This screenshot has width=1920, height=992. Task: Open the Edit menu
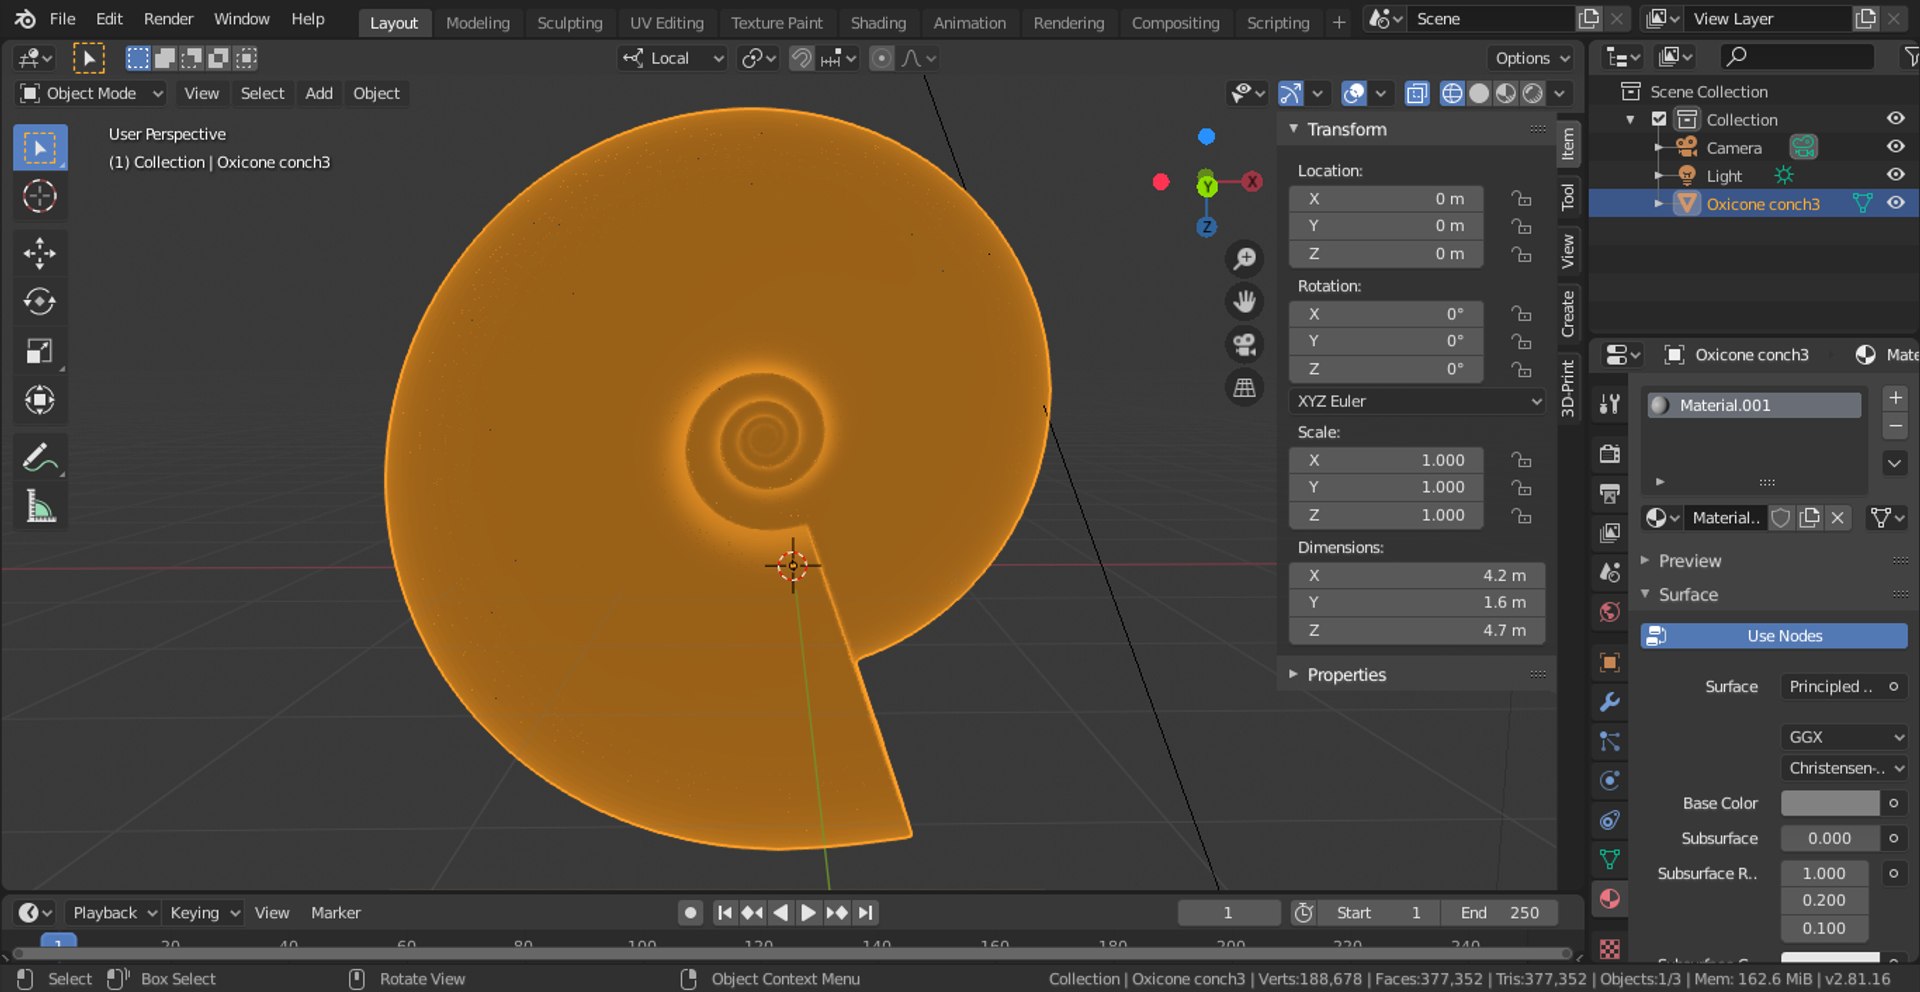(x=109, y=19)
